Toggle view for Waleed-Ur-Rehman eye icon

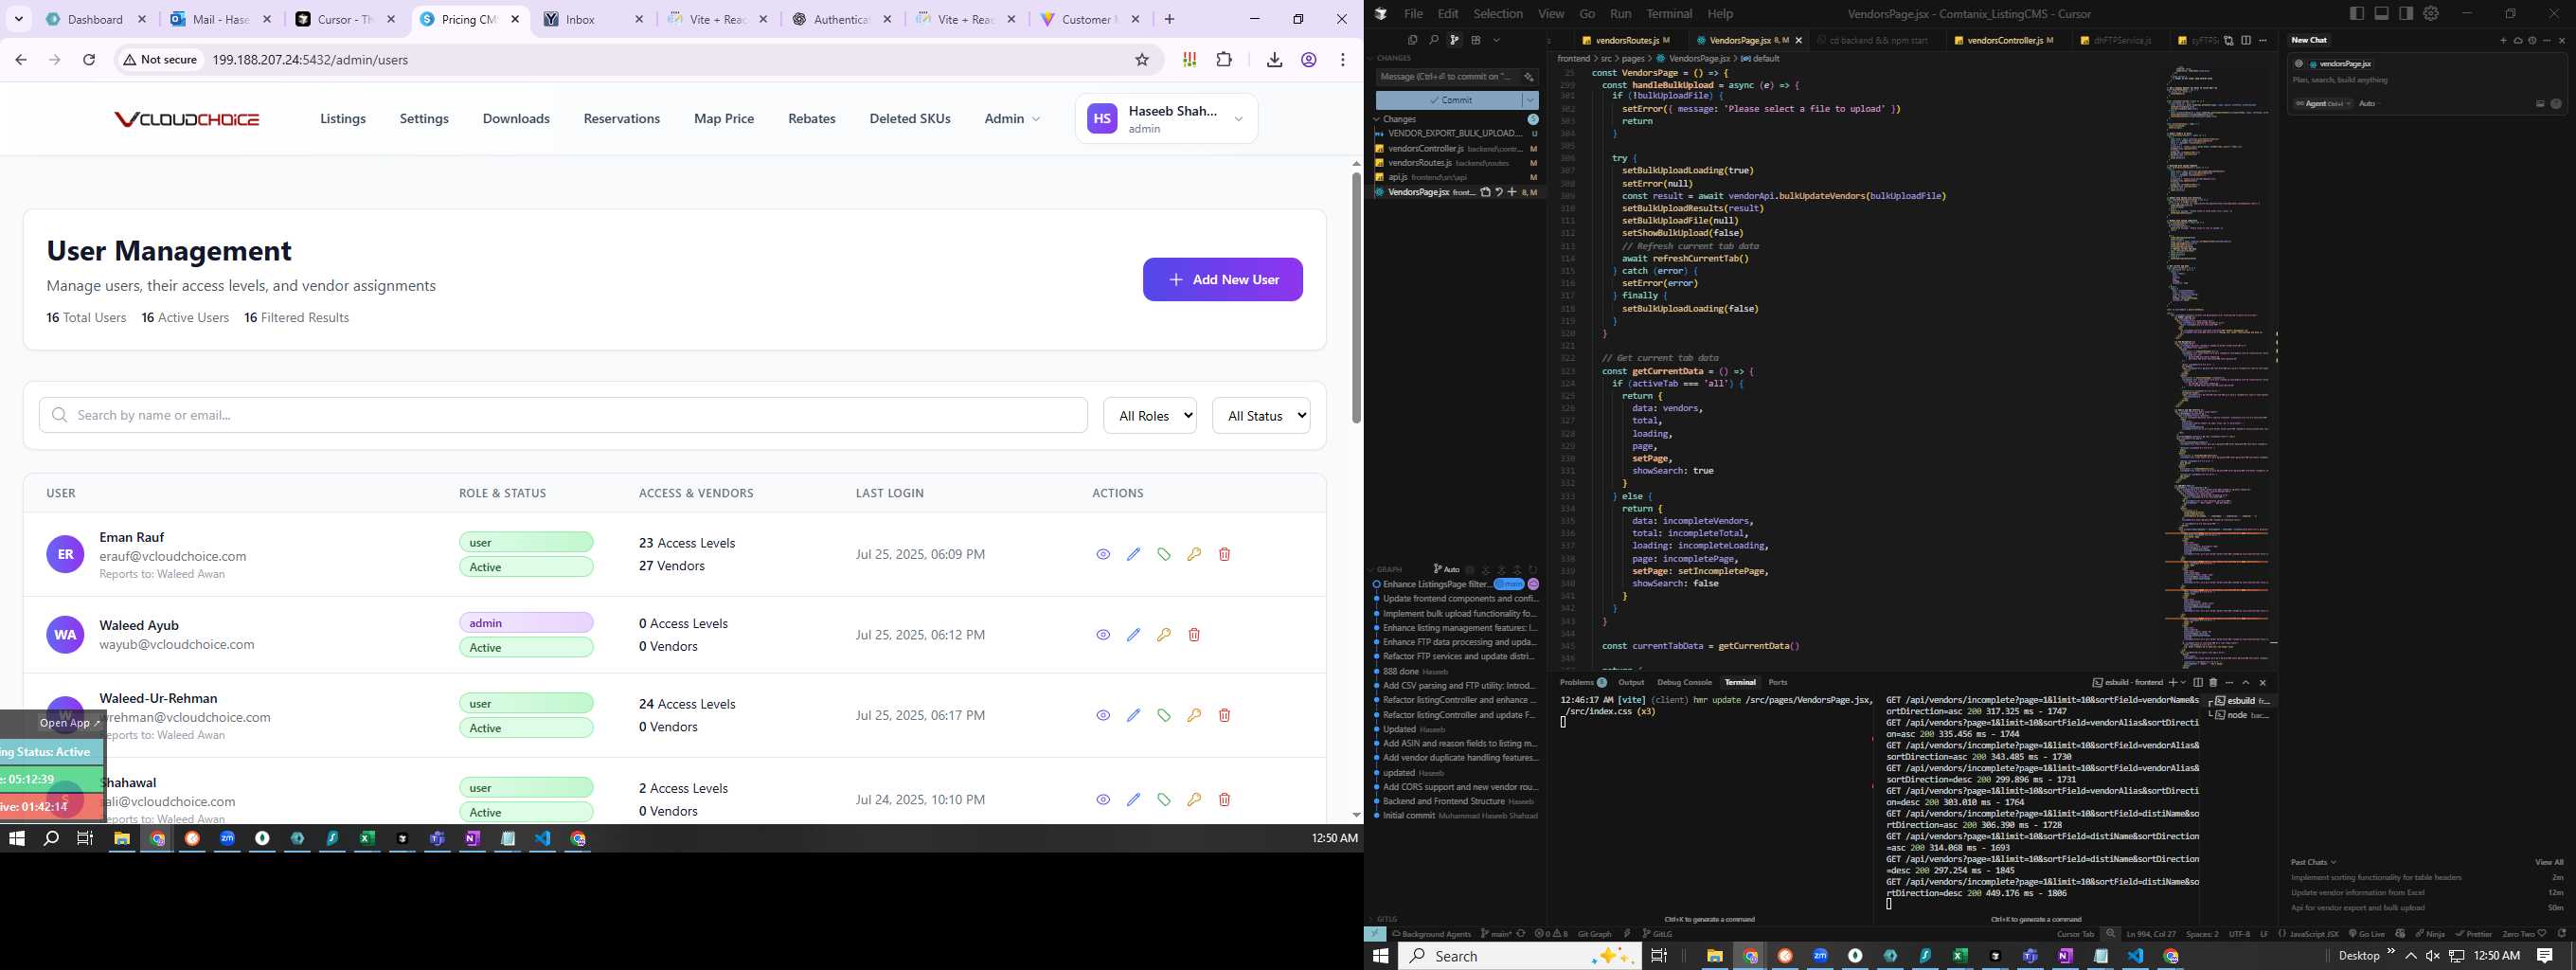(x=1103, y=715)
